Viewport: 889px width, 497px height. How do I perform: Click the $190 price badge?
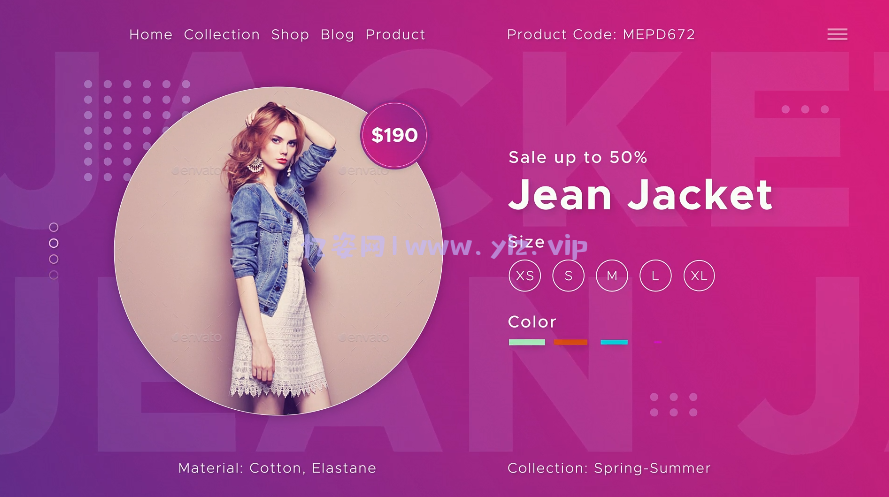(394, 135)
